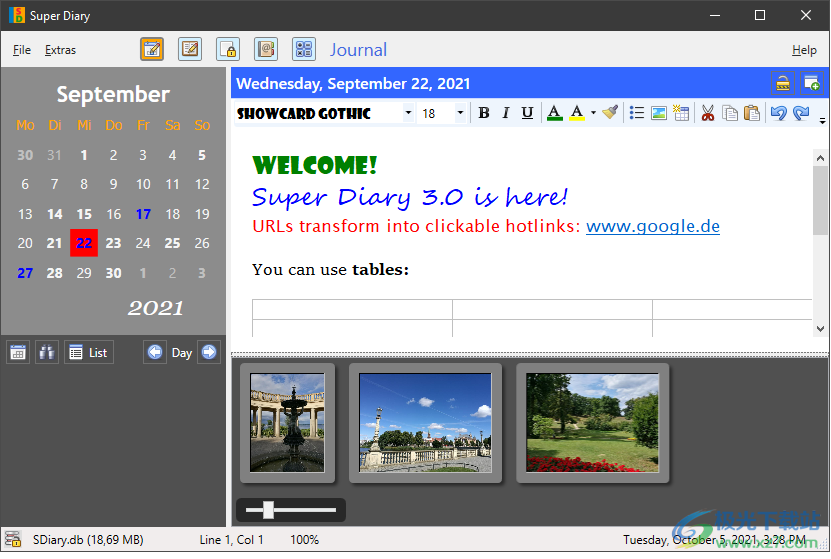The width and height of the screenshot is (831, 559).
Task: Click the database lock status bar icon
Action: (13, 539)
